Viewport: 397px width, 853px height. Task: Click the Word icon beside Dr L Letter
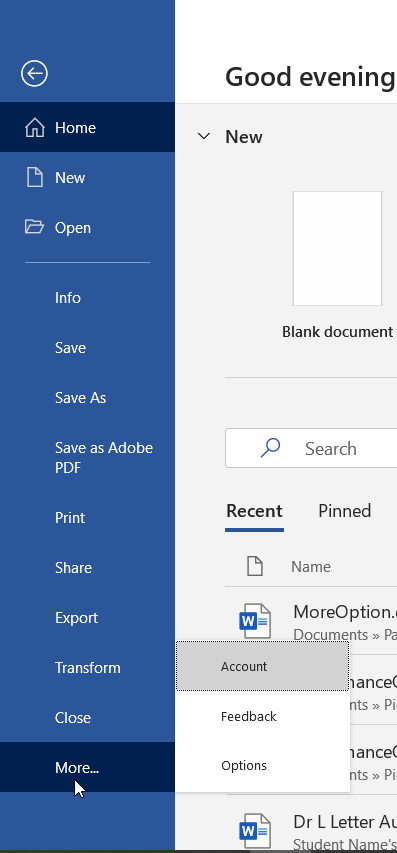[255, 831]
